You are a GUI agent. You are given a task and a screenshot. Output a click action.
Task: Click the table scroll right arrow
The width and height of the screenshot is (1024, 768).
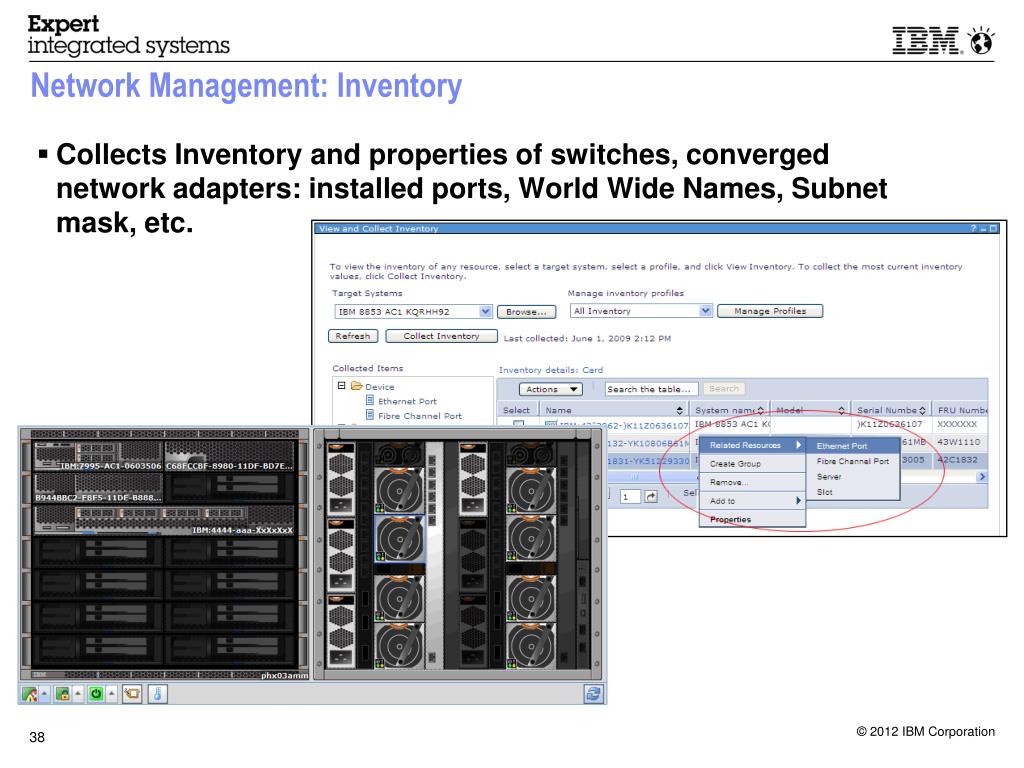(982, 477)
